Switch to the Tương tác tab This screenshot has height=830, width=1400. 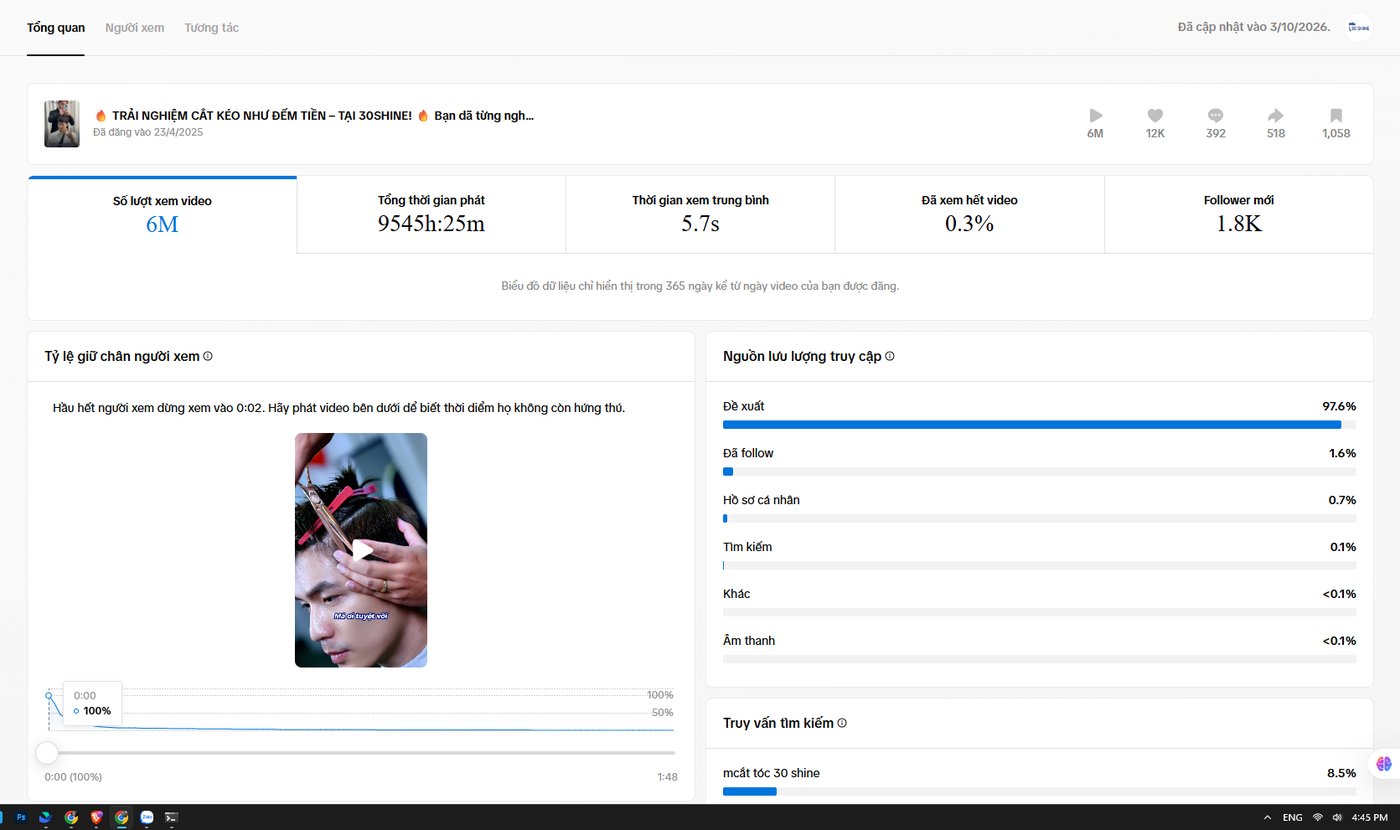point(211,27)
